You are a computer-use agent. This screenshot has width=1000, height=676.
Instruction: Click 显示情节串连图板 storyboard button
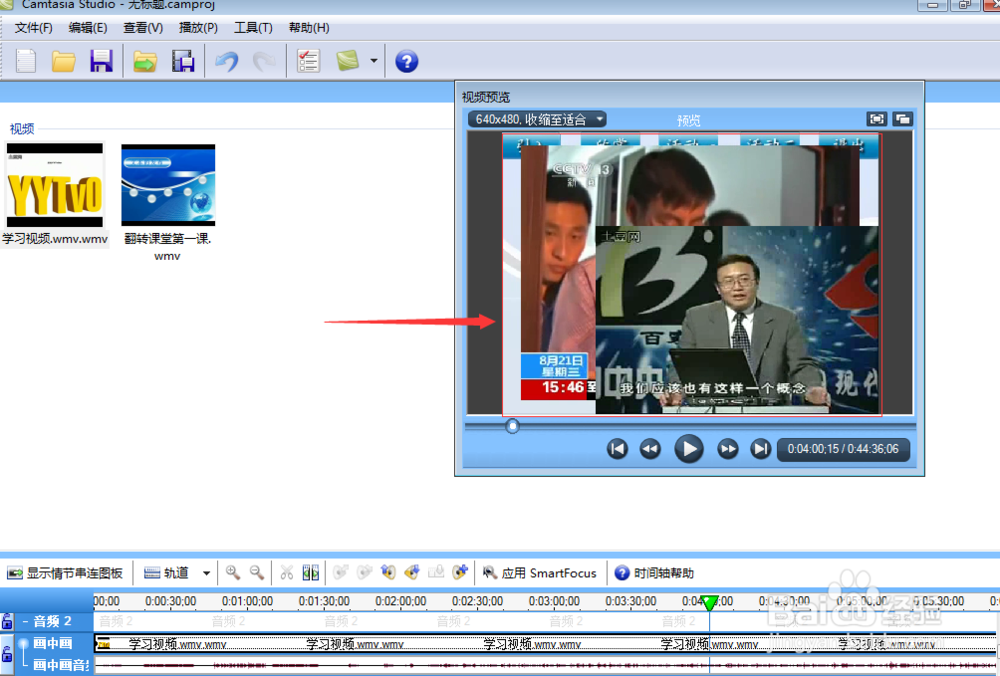pos(64,573)
